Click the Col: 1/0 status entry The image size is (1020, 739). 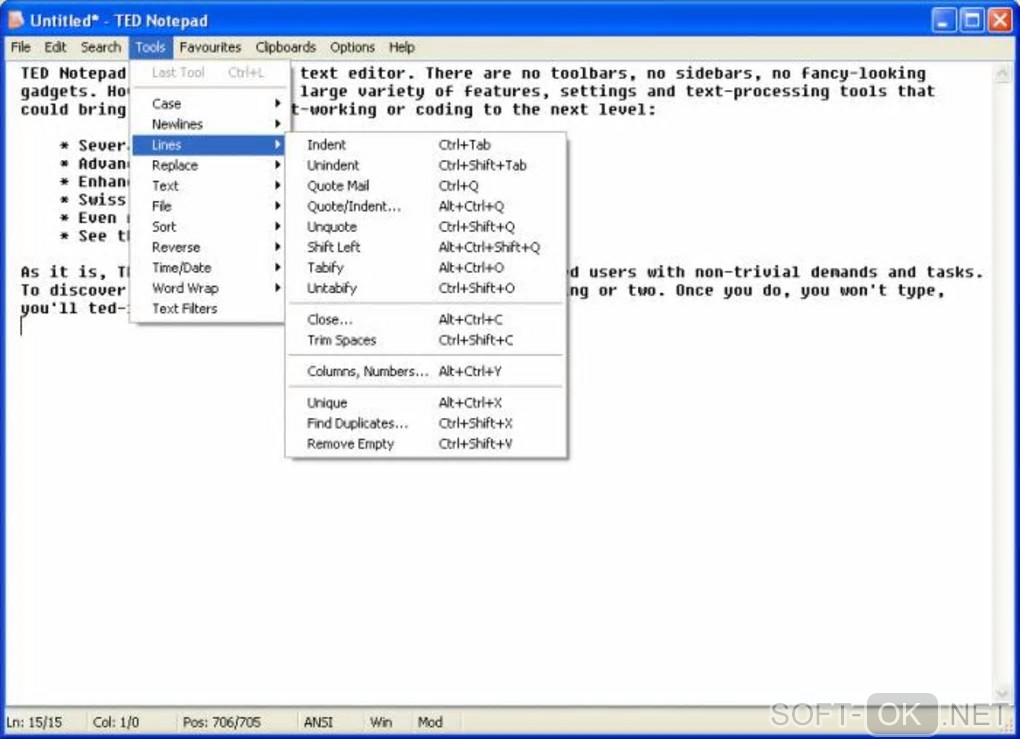pos(116,722)
